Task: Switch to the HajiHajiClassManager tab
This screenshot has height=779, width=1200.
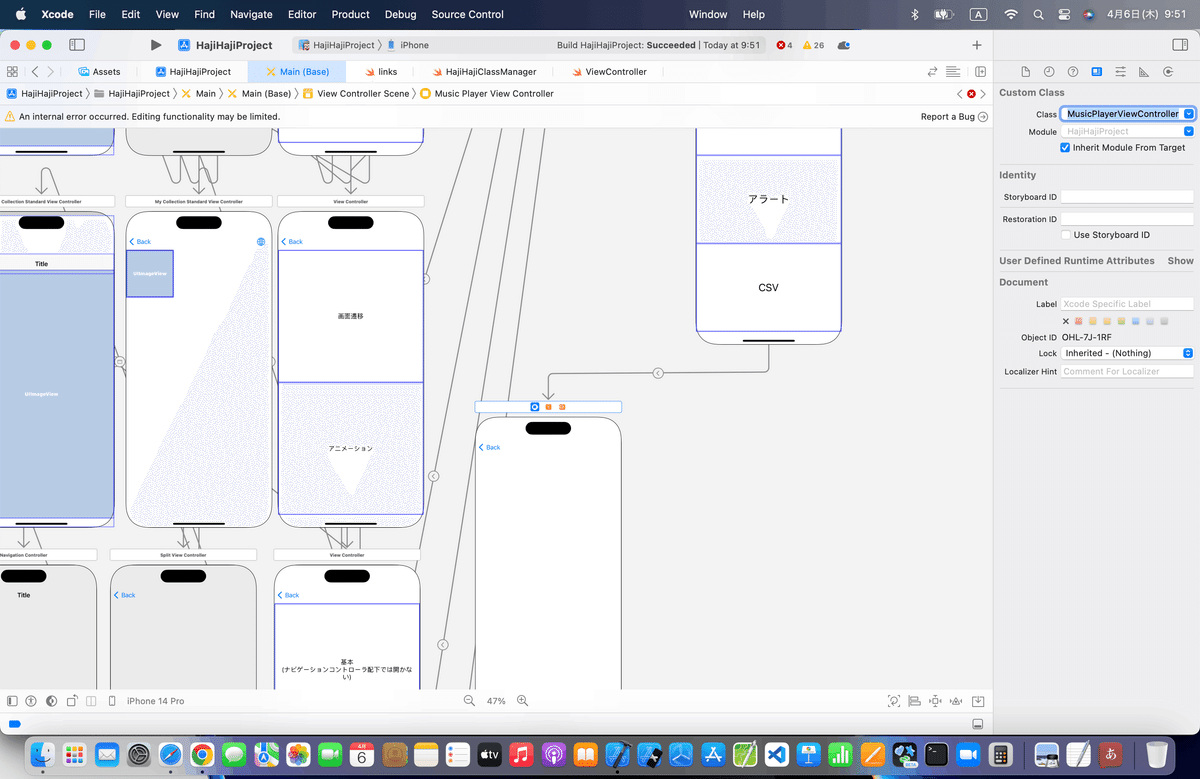Action: (x=484, y=72)
